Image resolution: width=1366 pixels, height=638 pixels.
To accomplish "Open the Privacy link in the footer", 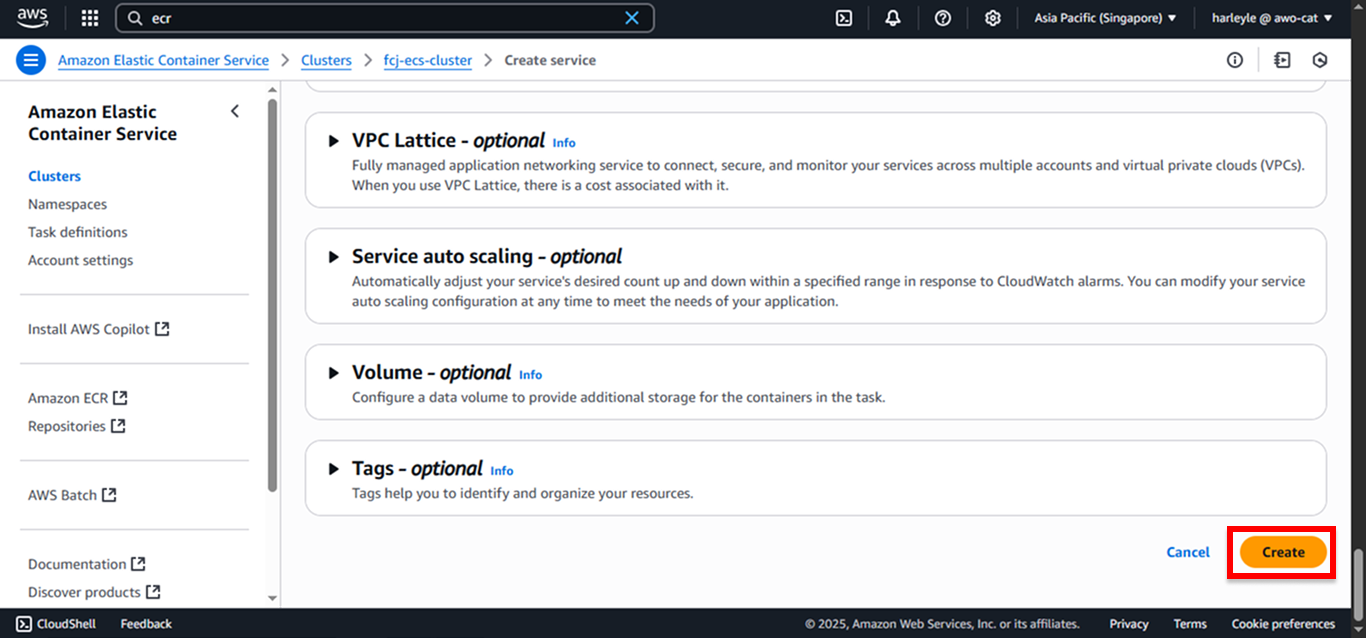I will 1129,624.
